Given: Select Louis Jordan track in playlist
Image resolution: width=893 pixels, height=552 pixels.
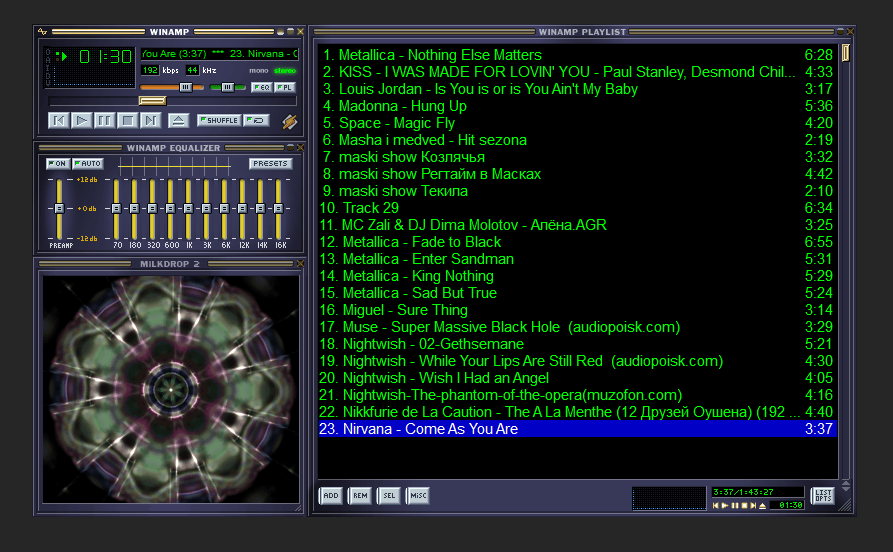Looking at the screenshot, I should coord(577,89).
